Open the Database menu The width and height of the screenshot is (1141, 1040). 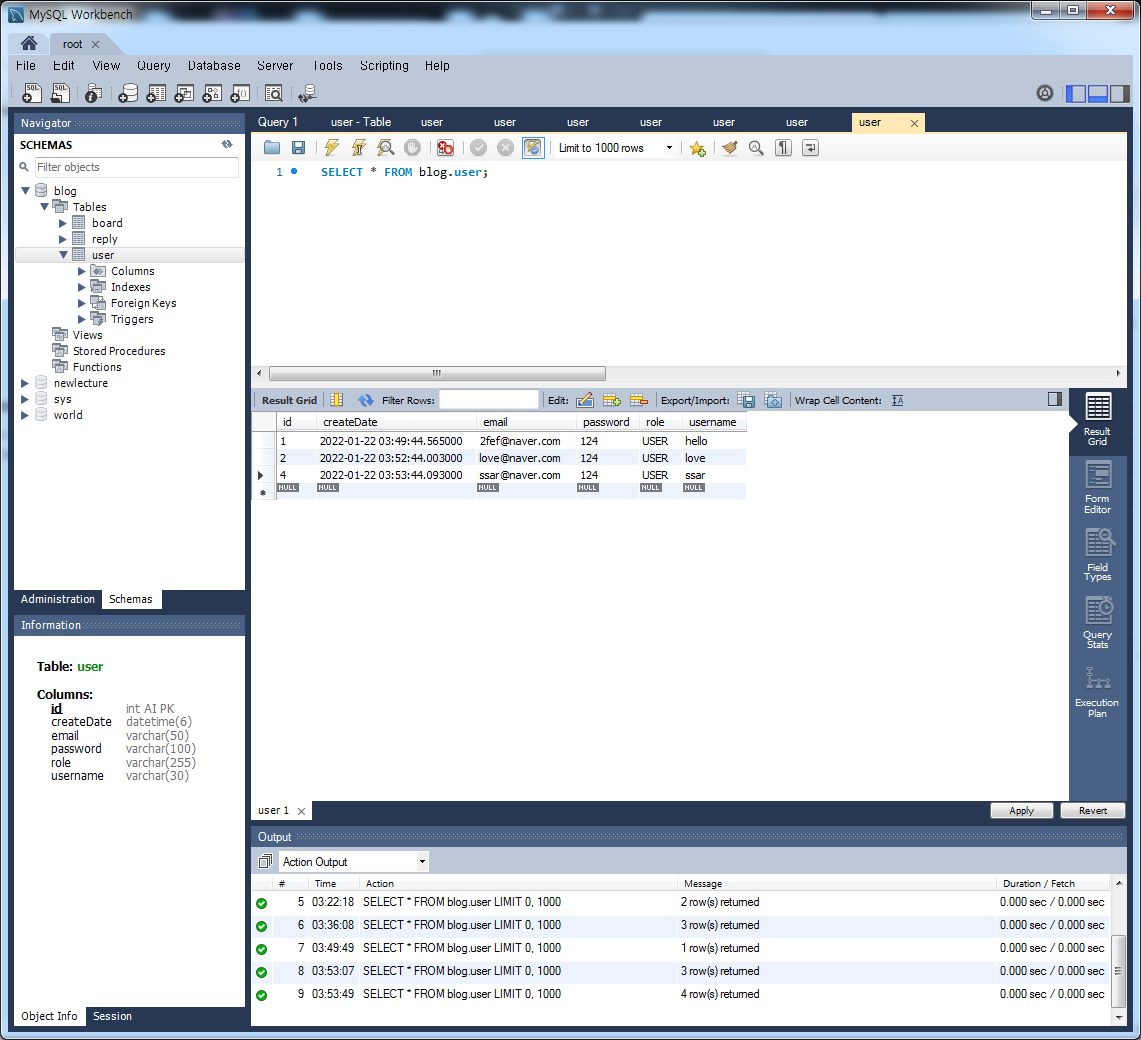214,66
